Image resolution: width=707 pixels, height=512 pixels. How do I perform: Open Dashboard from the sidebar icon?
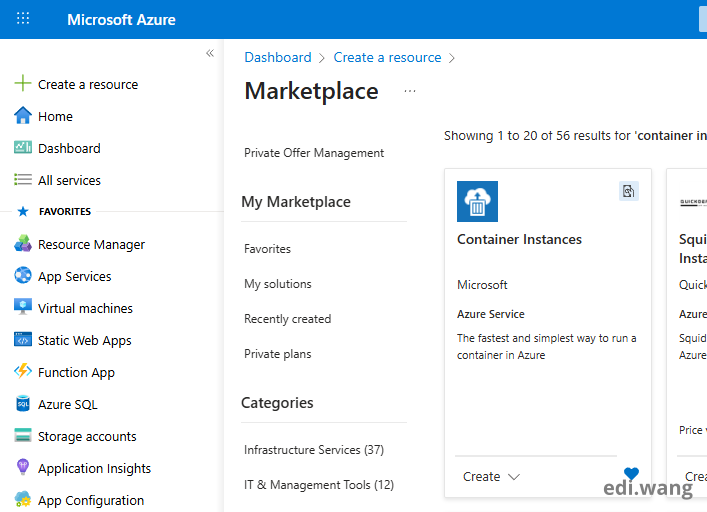23,148
